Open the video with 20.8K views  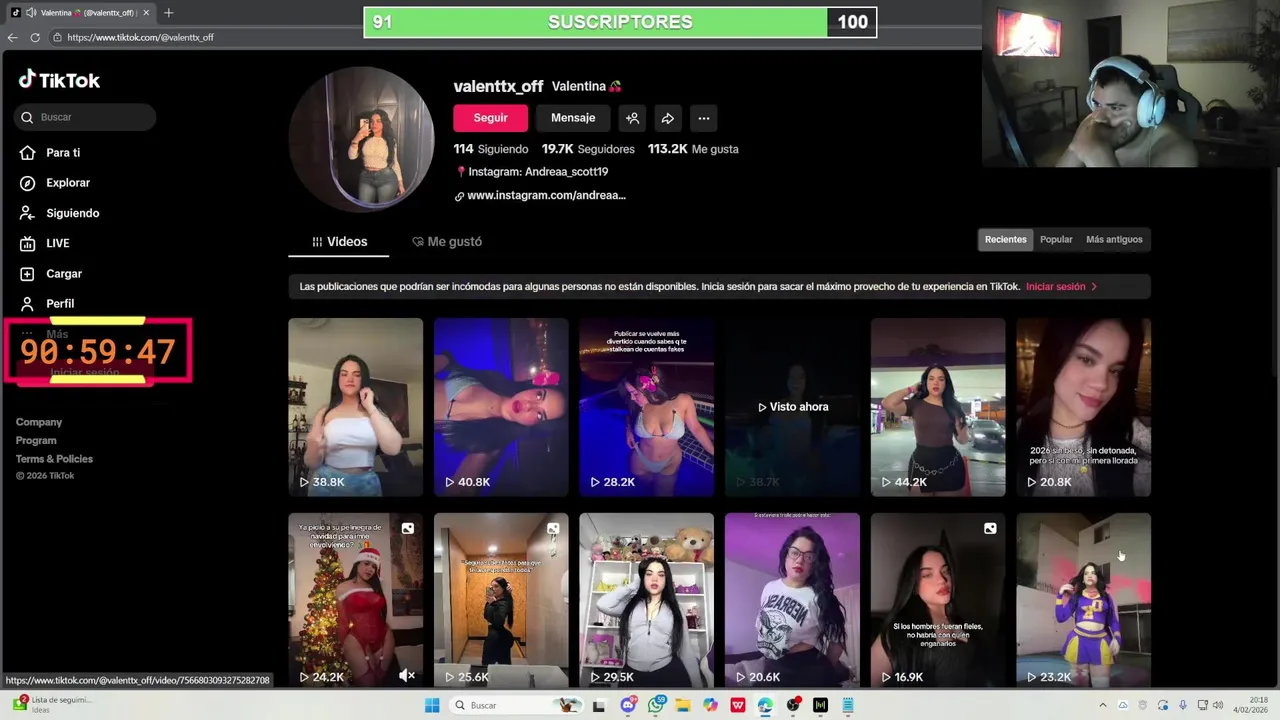click(x=1083, y=407)
